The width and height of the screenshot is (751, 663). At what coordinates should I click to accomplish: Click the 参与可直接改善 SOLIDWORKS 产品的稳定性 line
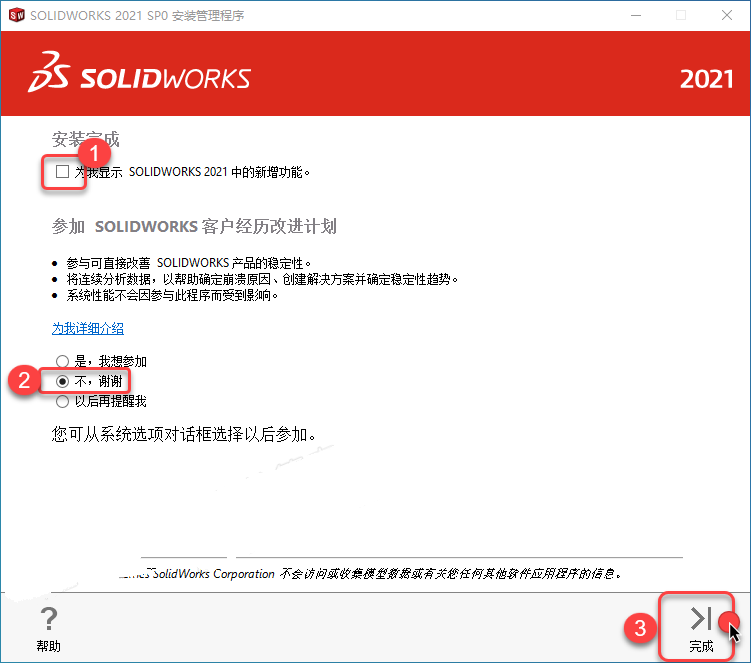pyautogui.click(x=189, y=263)
